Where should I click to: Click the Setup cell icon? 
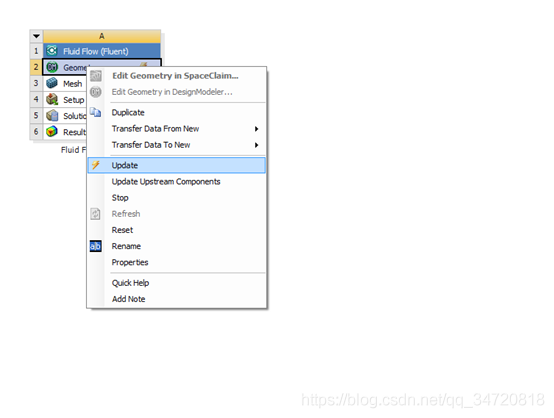point(52,99)
